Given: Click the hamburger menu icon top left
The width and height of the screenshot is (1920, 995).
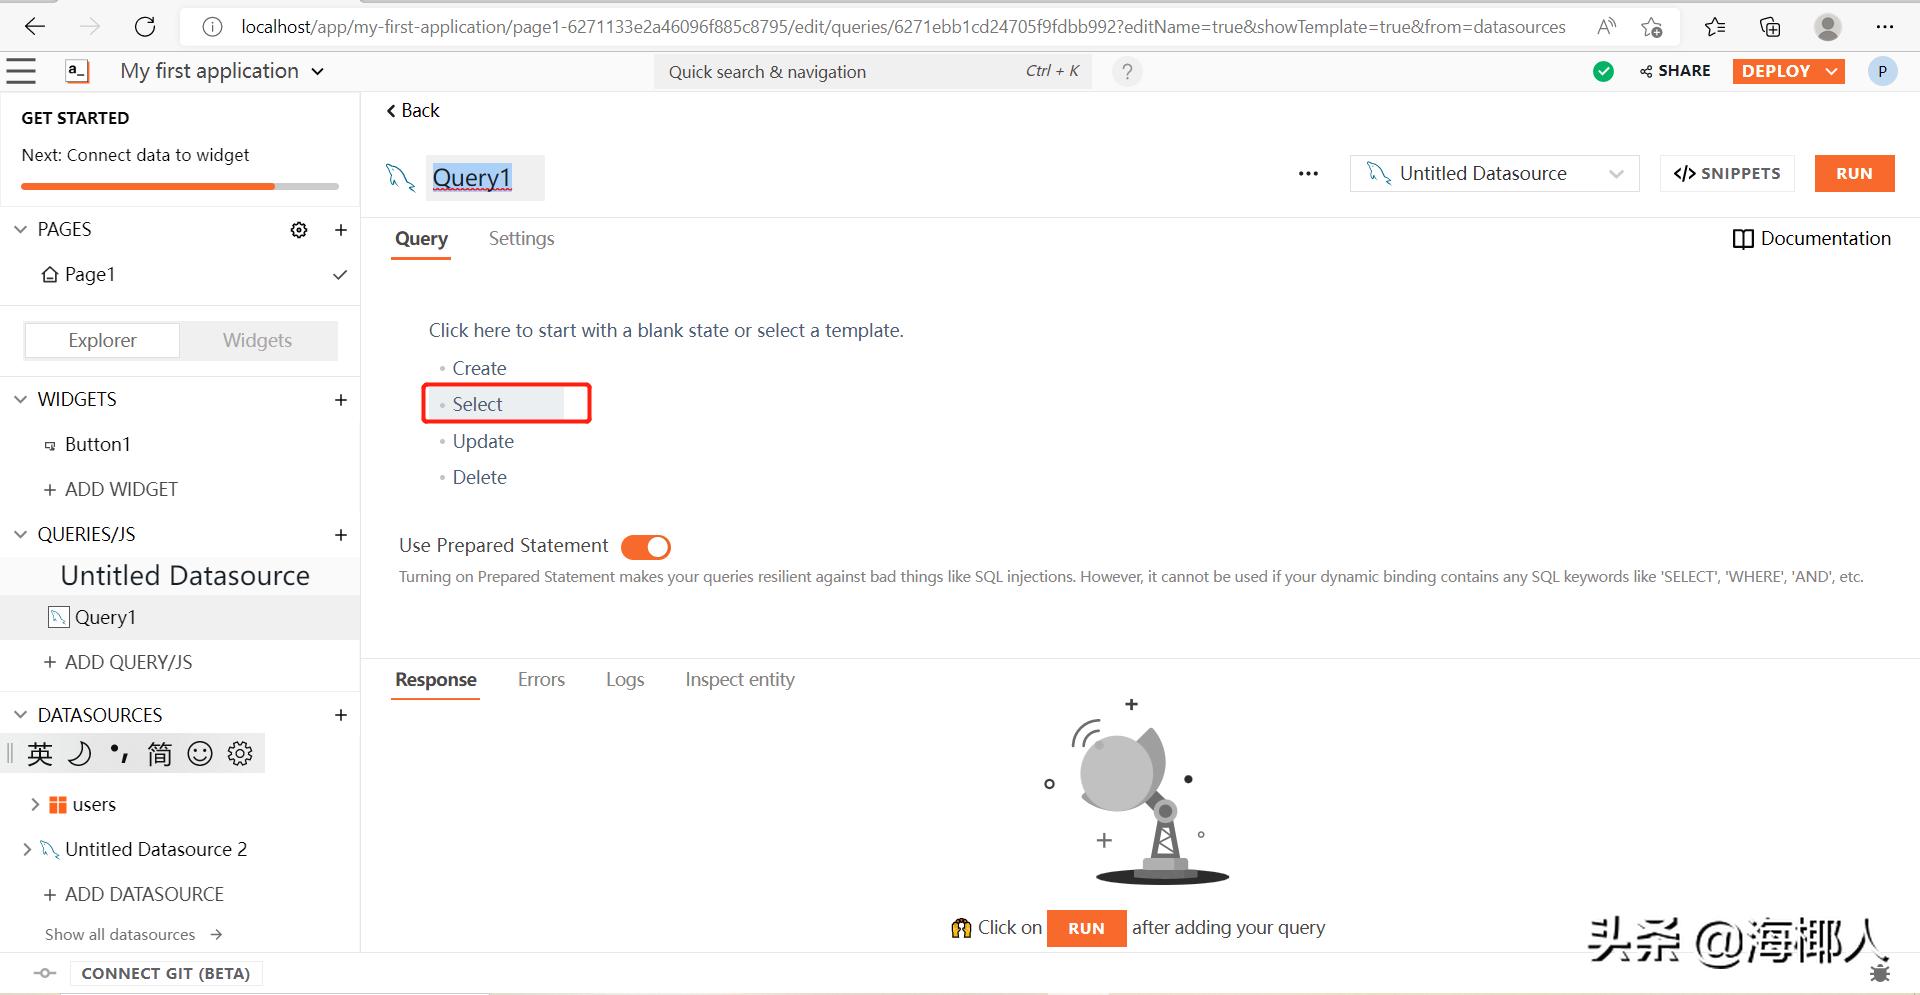Looking at the screenshot, I should click(21, 70).
